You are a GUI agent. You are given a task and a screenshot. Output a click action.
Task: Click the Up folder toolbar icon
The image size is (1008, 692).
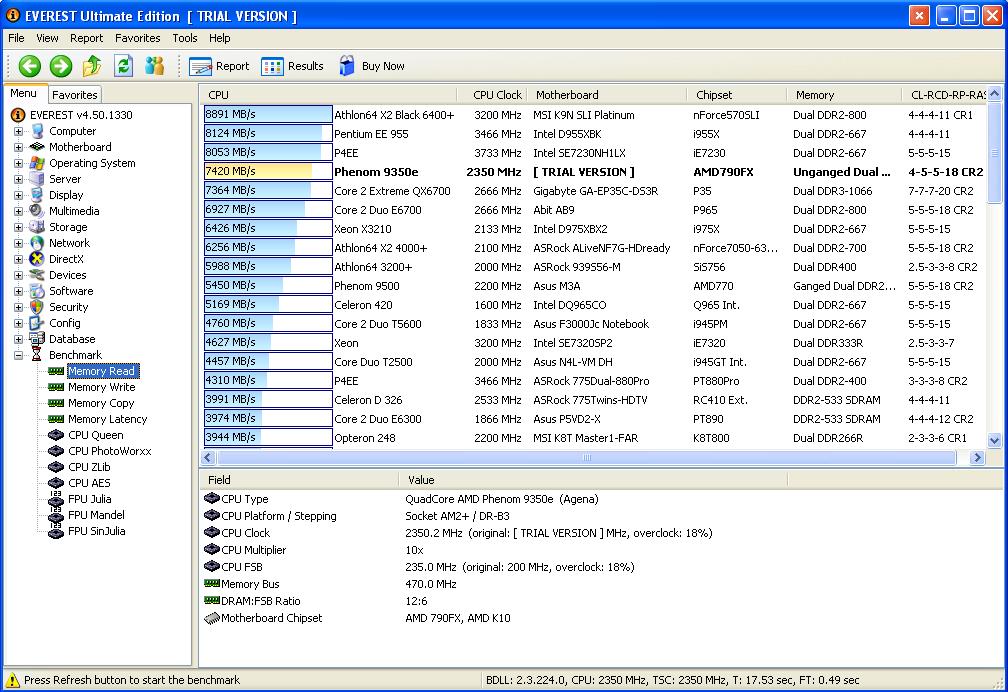(92, 66)
